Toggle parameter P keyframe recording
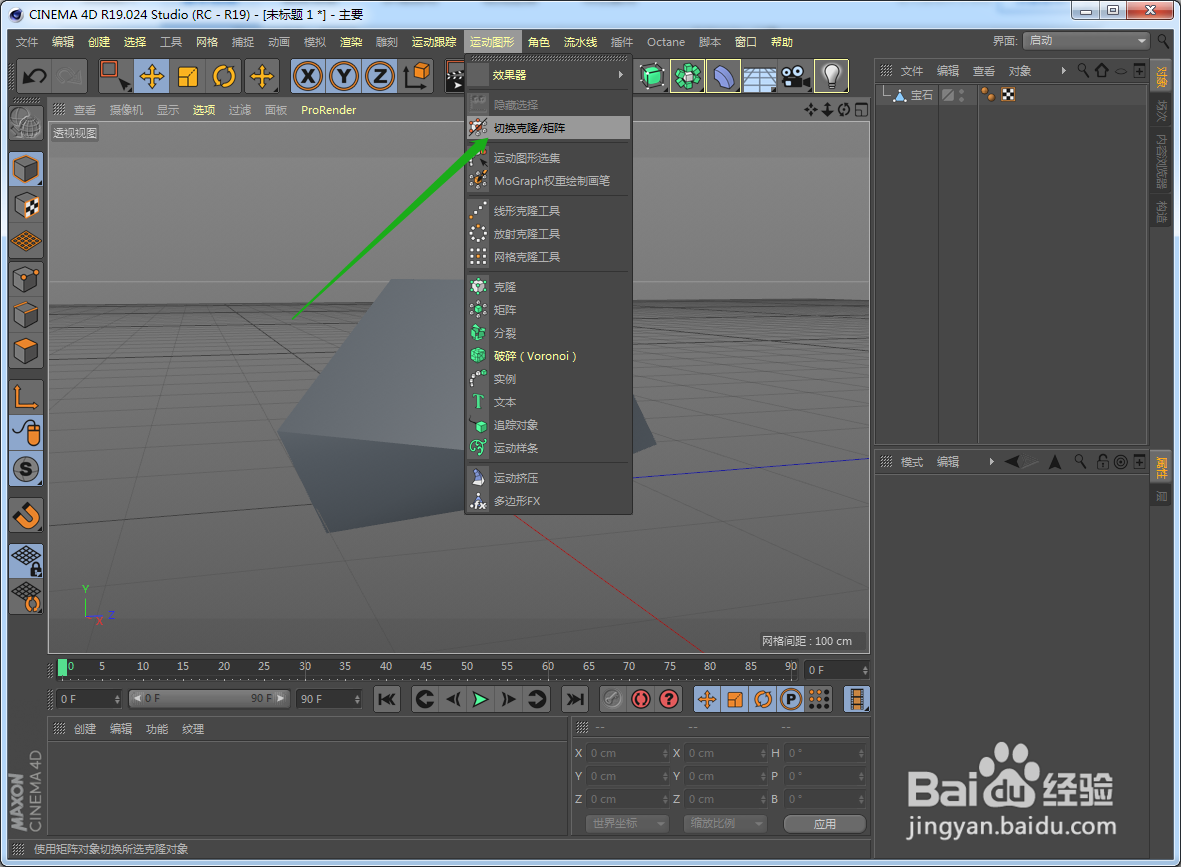This screenshot has height=867, width=1181. (790, 699)
